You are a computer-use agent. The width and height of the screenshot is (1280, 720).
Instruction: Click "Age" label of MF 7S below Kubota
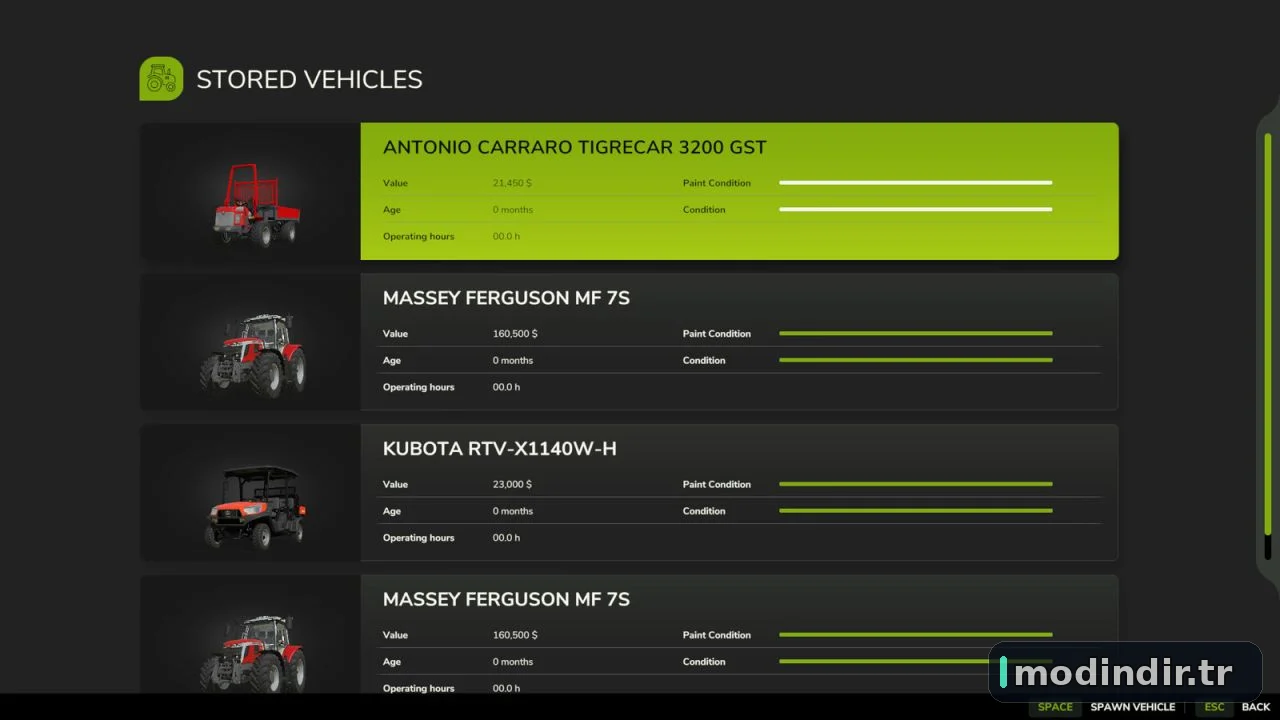pos(392,662)
